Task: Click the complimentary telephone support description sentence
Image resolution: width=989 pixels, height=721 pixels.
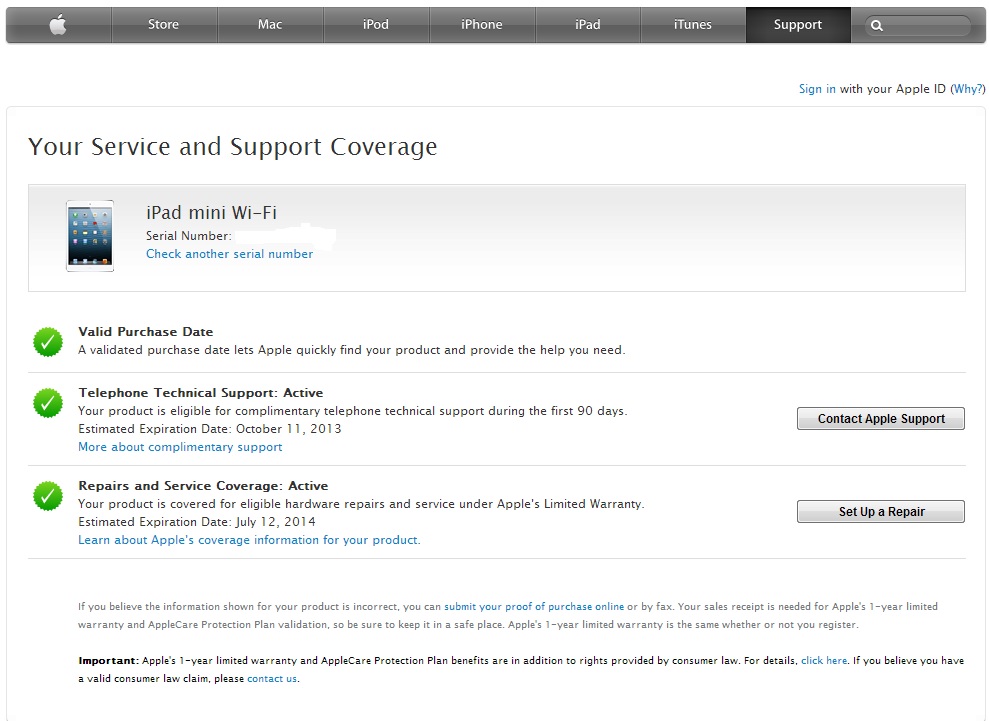Action: point(353,411)
